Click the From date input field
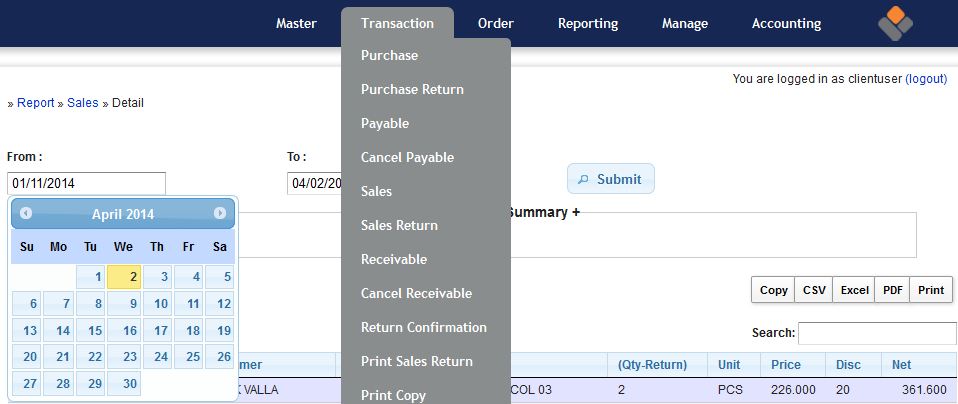 [x=86, y=183]
